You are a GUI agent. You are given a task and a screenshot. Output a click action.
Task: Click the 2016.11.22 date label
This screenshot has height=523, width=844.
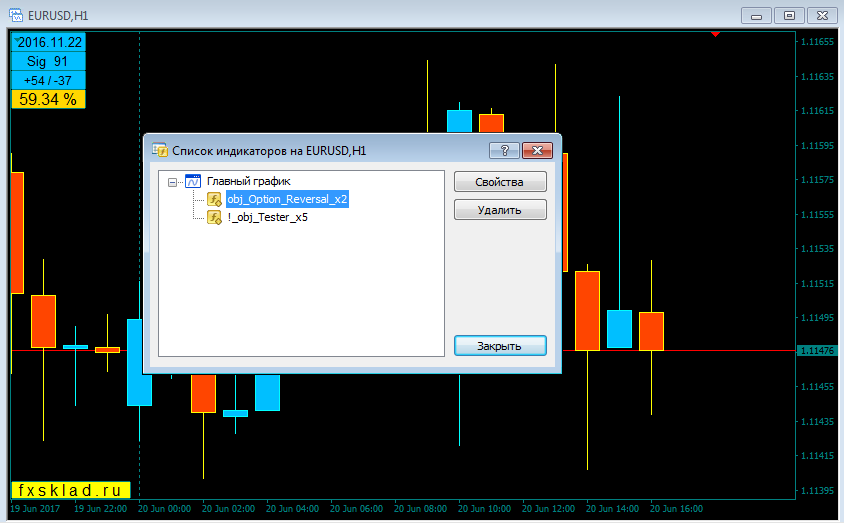tap(48, 42)
